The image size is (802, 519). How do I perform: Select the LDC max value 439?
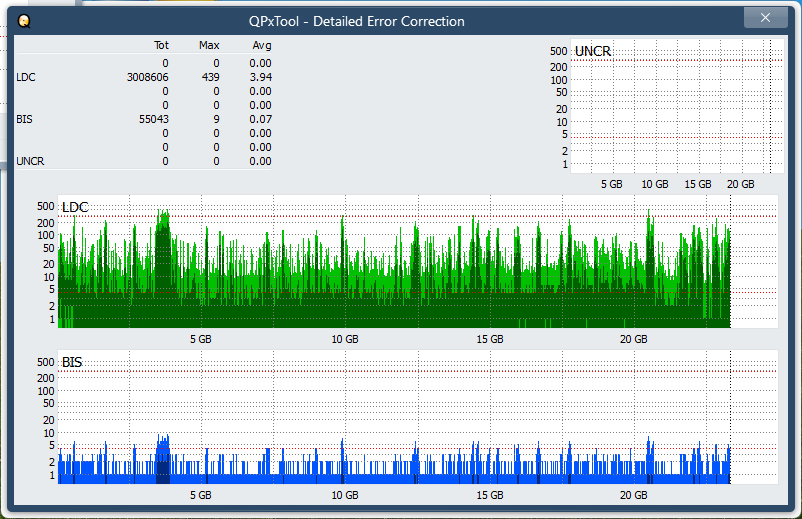[x=211, y=77]
